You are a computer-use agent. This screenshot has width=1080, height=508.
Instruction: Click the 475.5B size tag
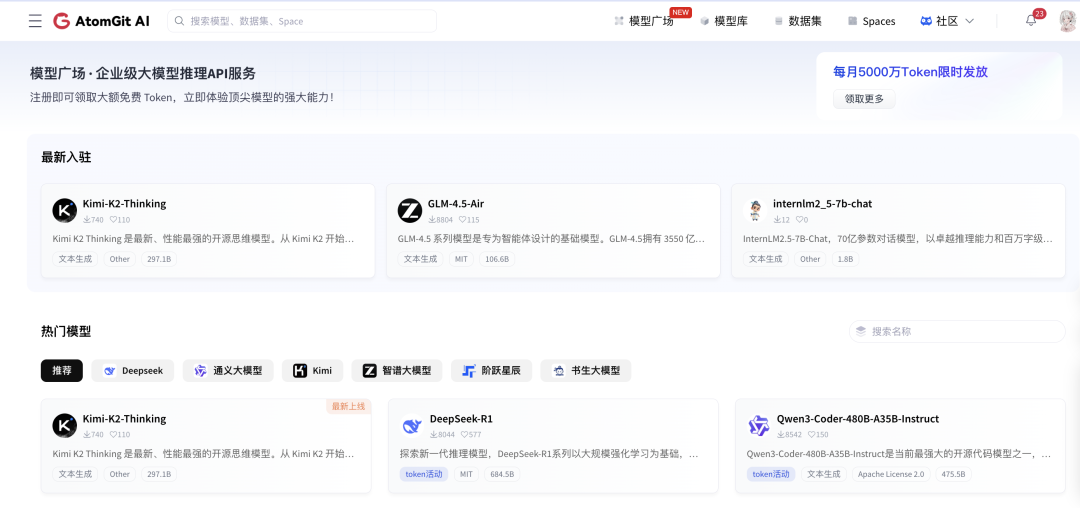point(953,474)
